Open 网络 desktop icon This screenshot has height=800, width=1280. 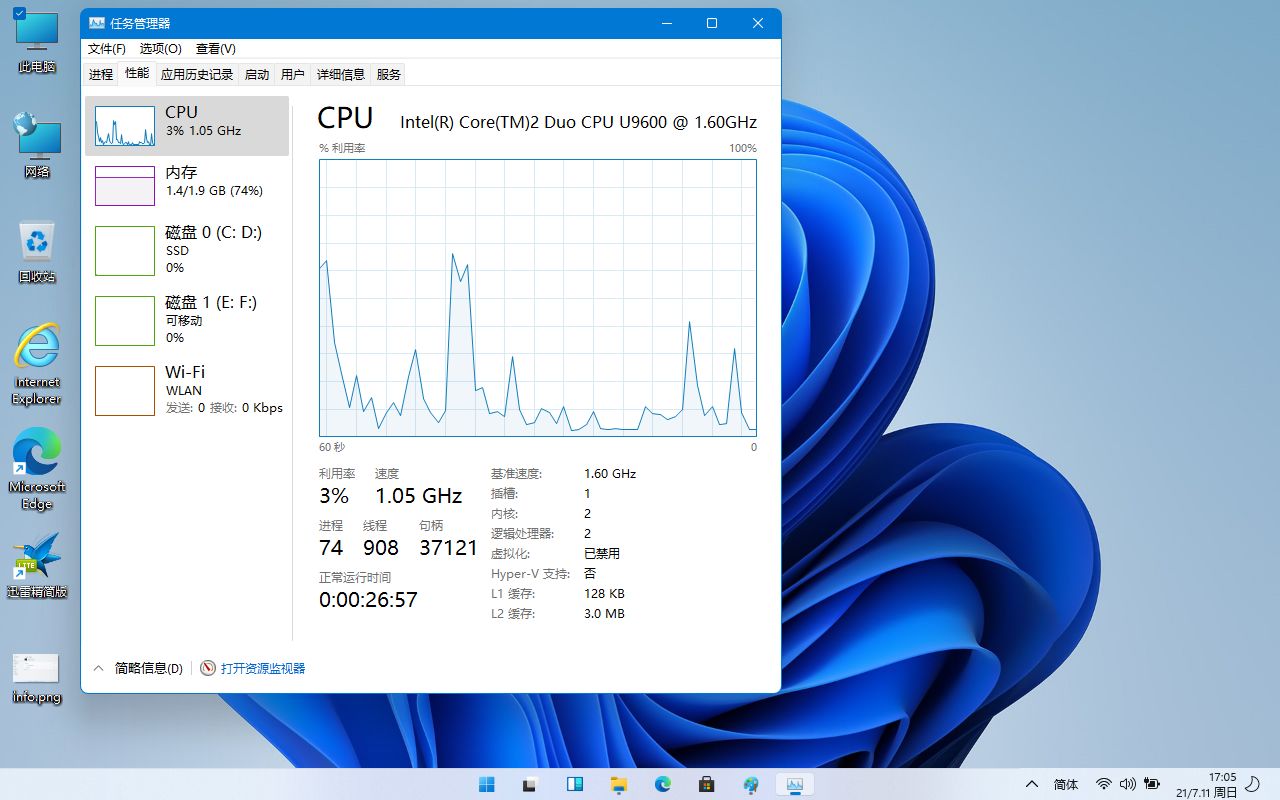[37, 145]
